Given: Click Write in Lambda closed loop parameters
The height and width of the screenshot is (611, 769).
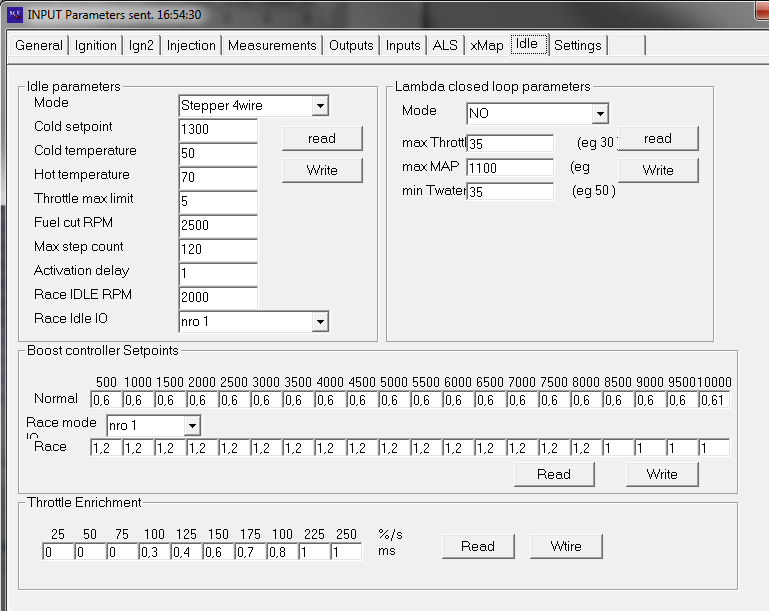Looking at the screenshot, I should pyautogui.click(x=658, y=170).
